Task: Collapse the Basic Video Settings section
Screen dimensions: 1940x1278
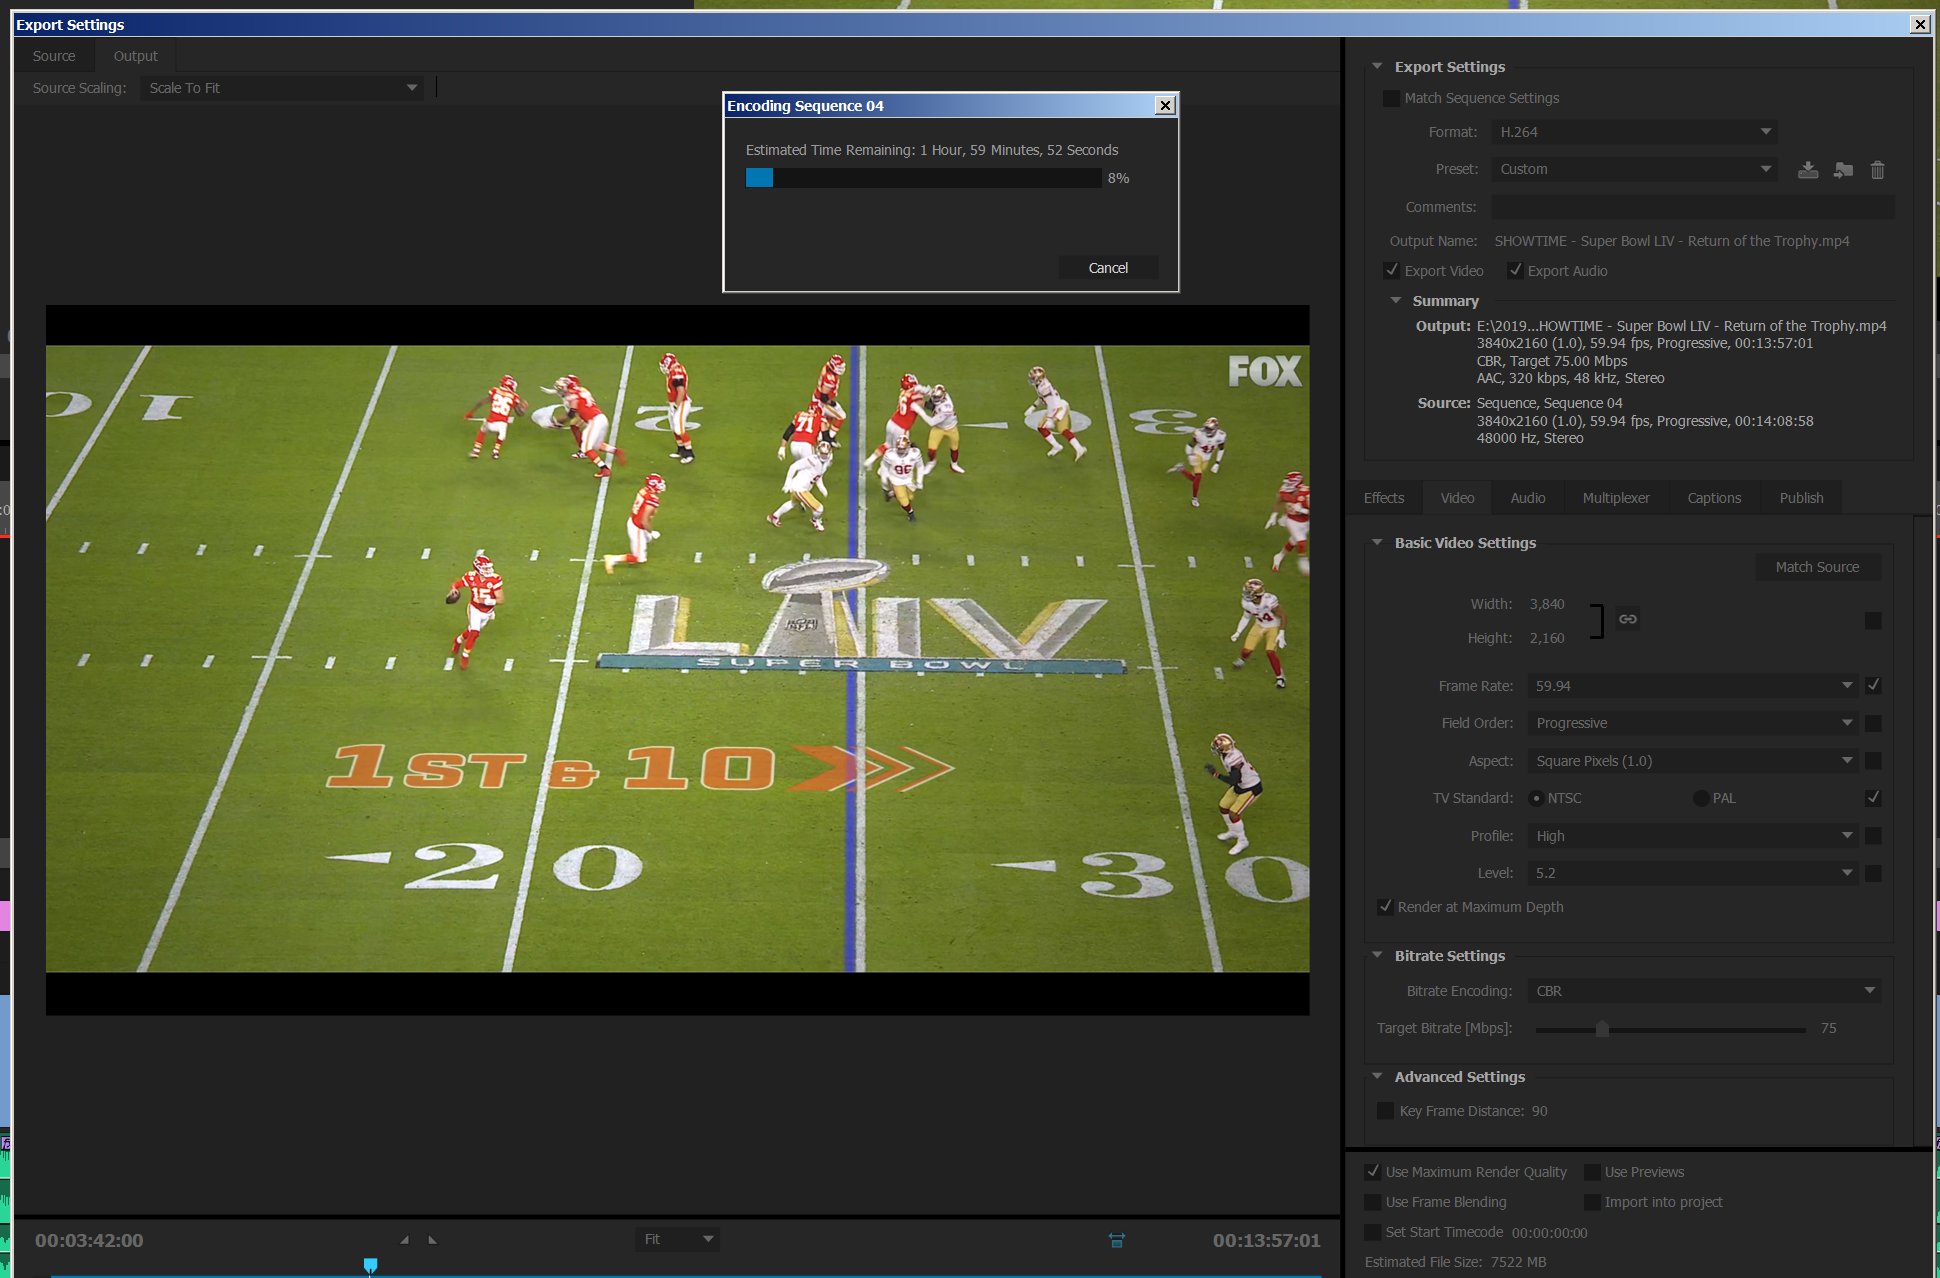Action: point(1377,542)
